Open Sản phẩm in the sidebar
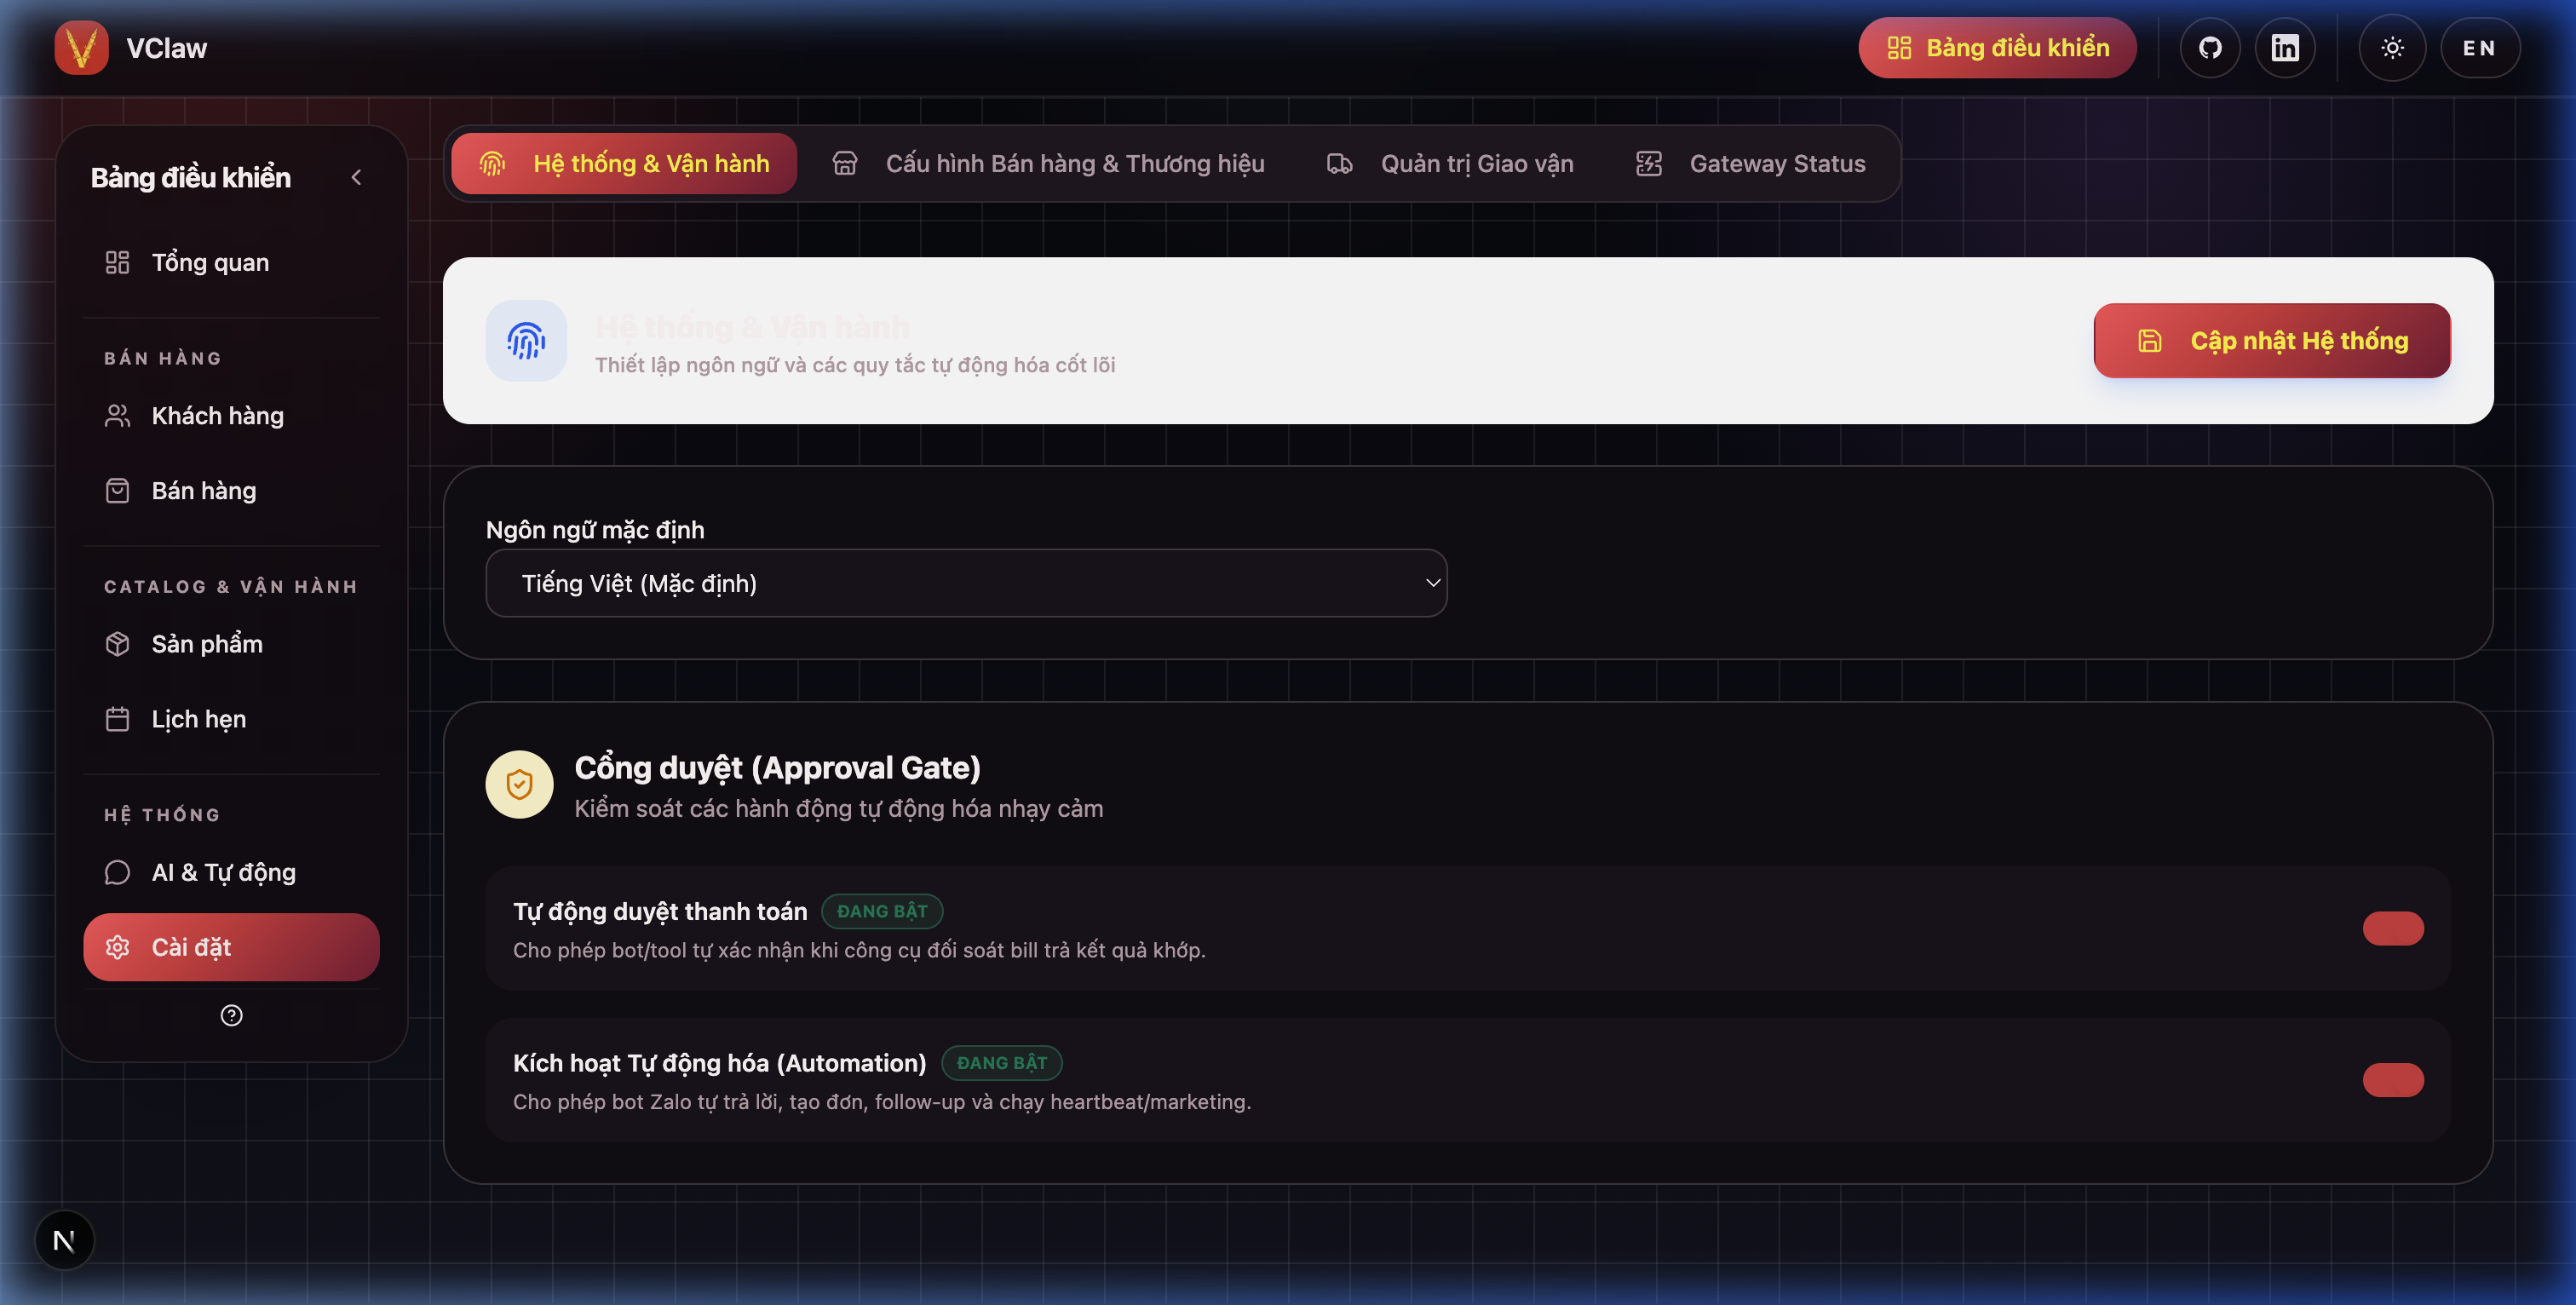Image resolution: width=2576 pixels, height=1305 pixels. [x=231, y=644]
